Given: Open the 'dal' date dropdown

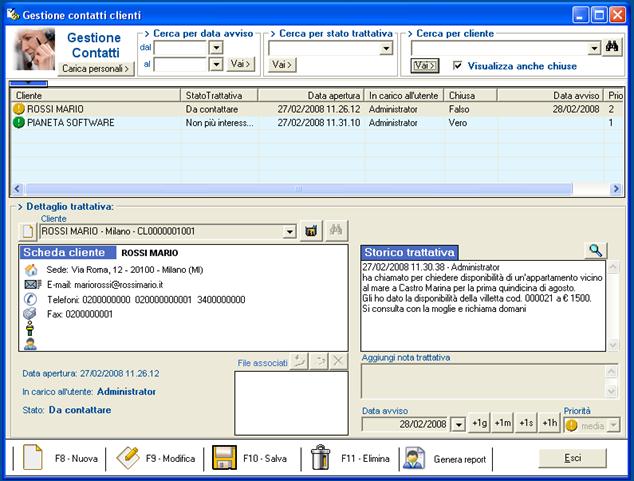Looking at the screenshot, I should coord(216,48).
